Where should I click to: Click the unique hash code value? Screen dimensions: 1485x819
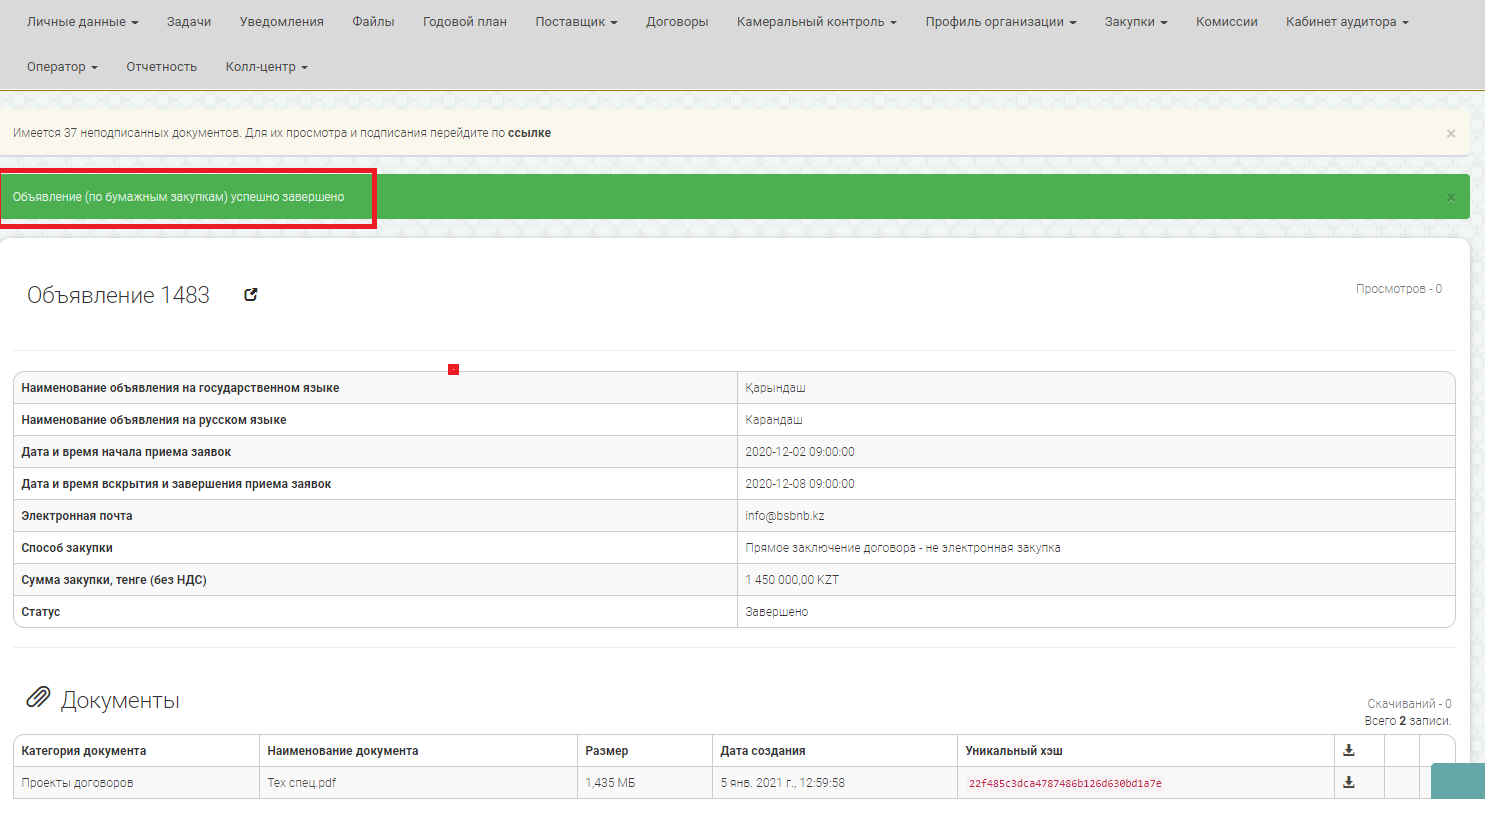1065,784
